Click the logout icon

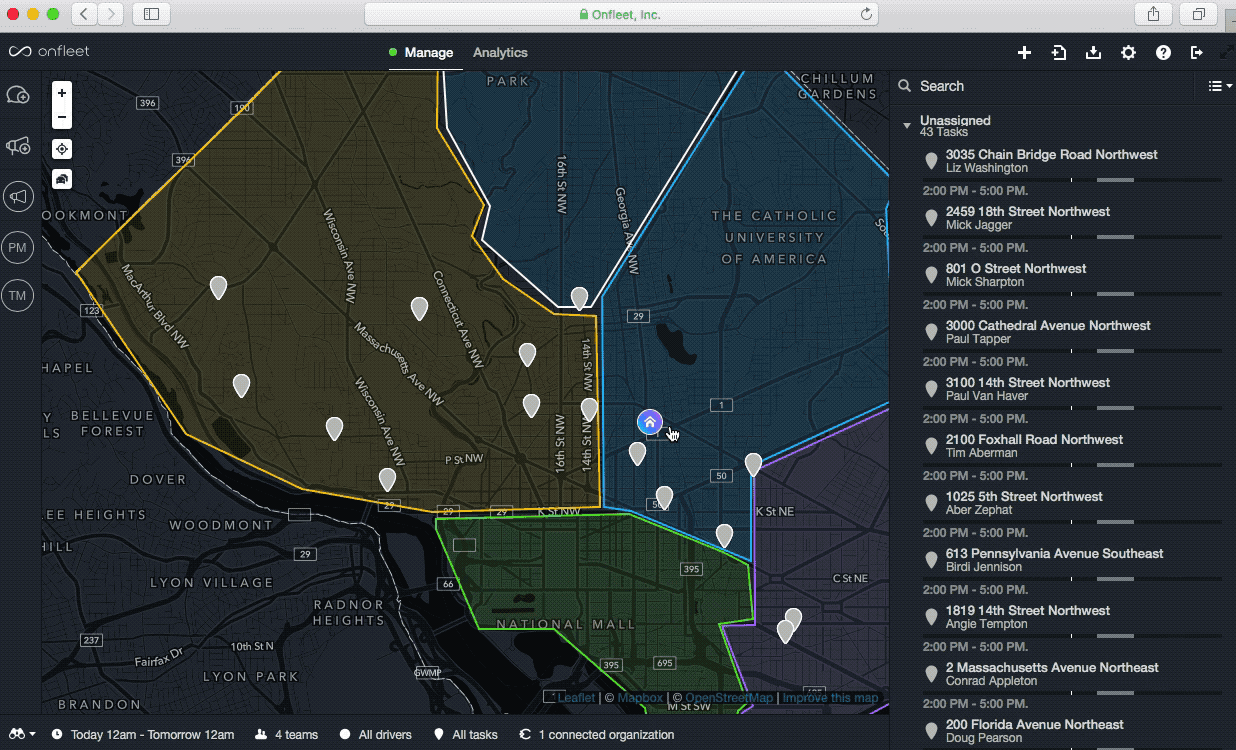click(1196, 53)
